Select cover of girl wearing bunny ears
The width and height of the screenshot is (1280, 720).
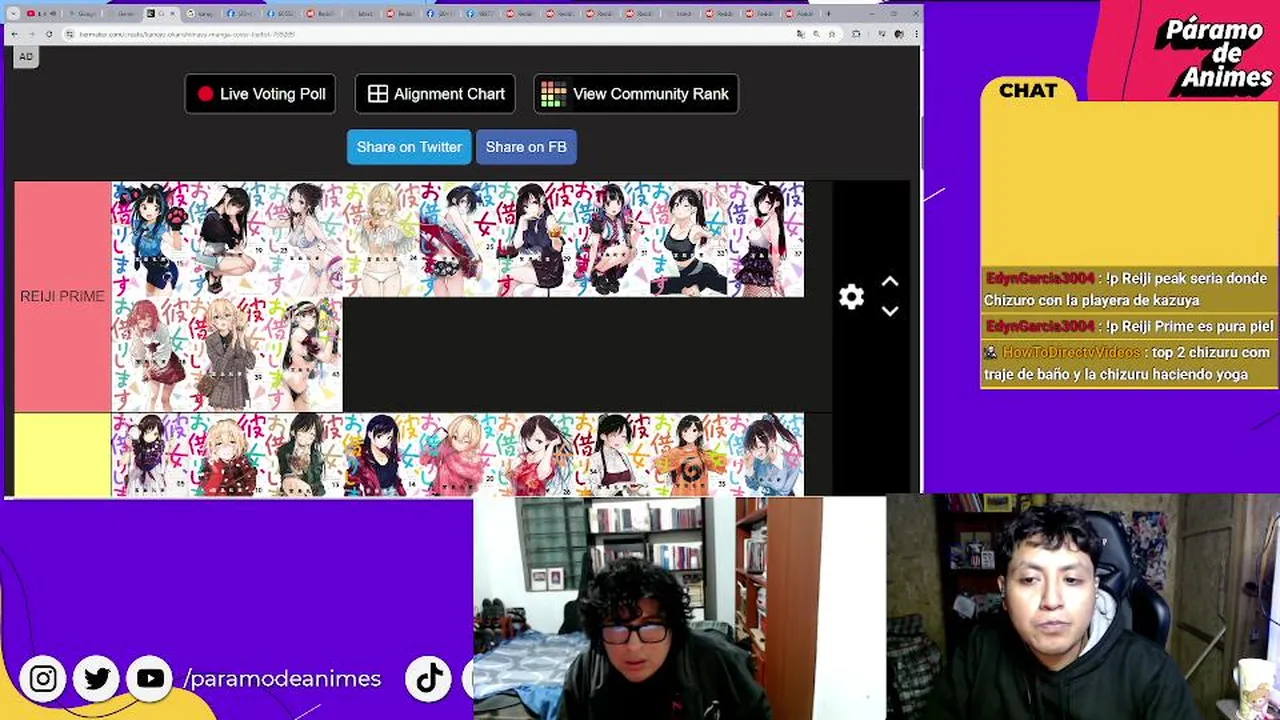(x=765, y=239)
